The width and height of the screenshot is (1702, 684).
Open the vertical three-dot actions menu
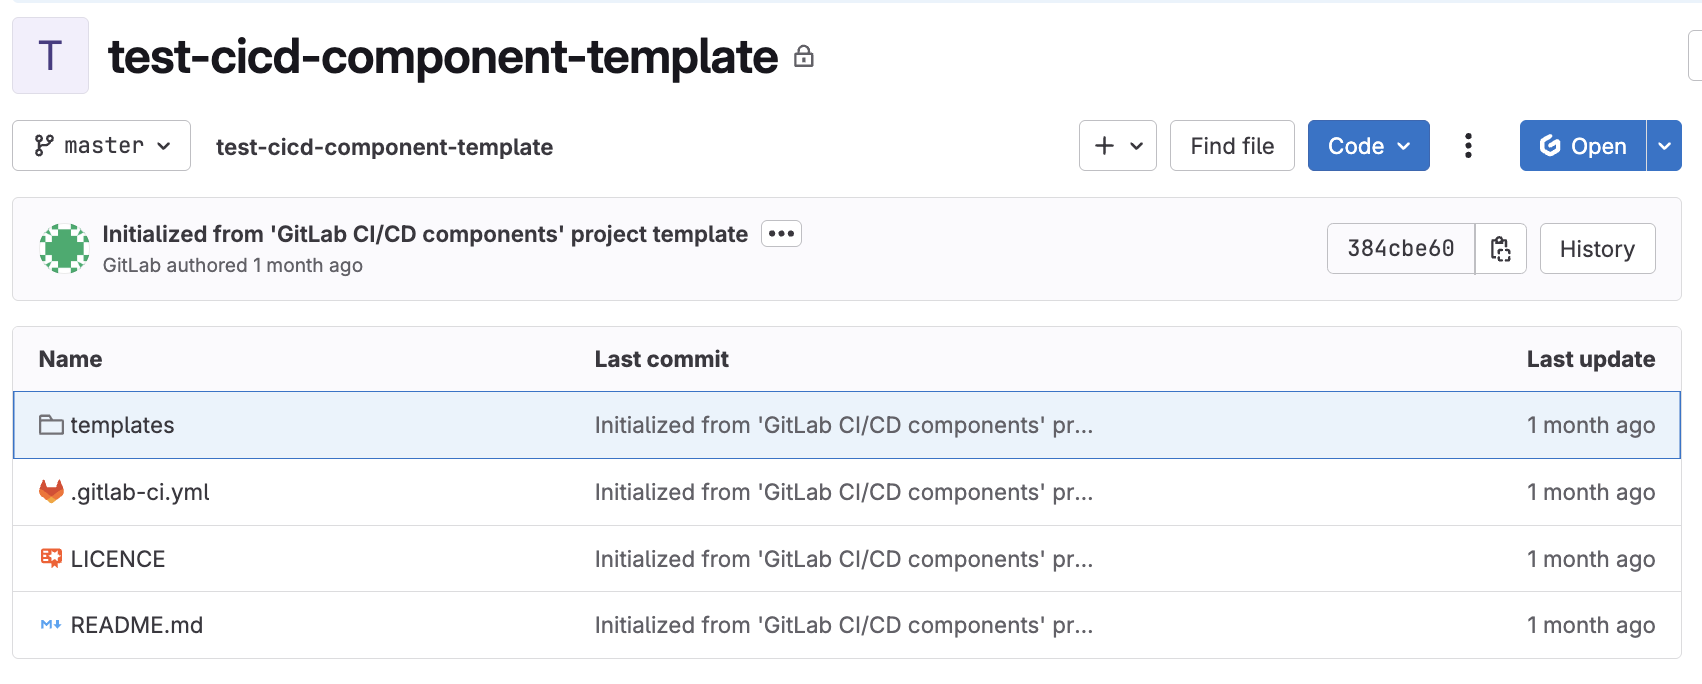(x=1468, y=146)
